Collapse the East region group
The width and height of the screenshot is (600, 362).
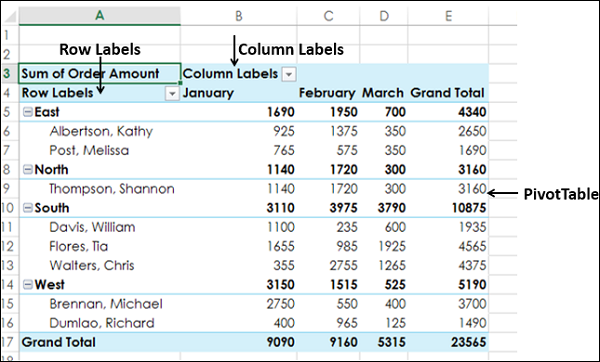pyautogui.click(x=28, y=112)
